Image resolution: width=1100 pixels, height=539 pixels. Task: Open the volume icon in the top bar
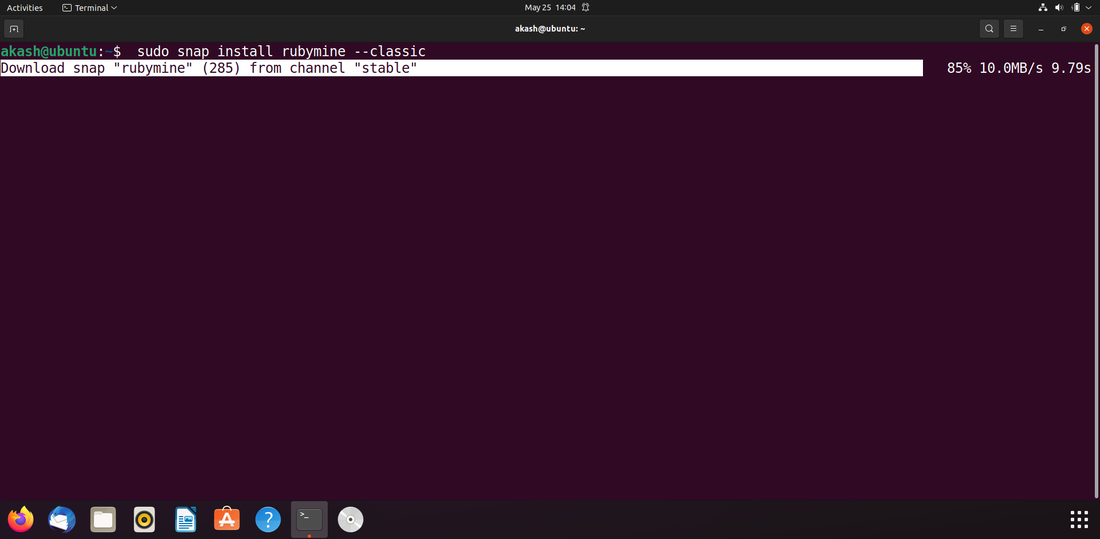click(x=1059, y=8)
